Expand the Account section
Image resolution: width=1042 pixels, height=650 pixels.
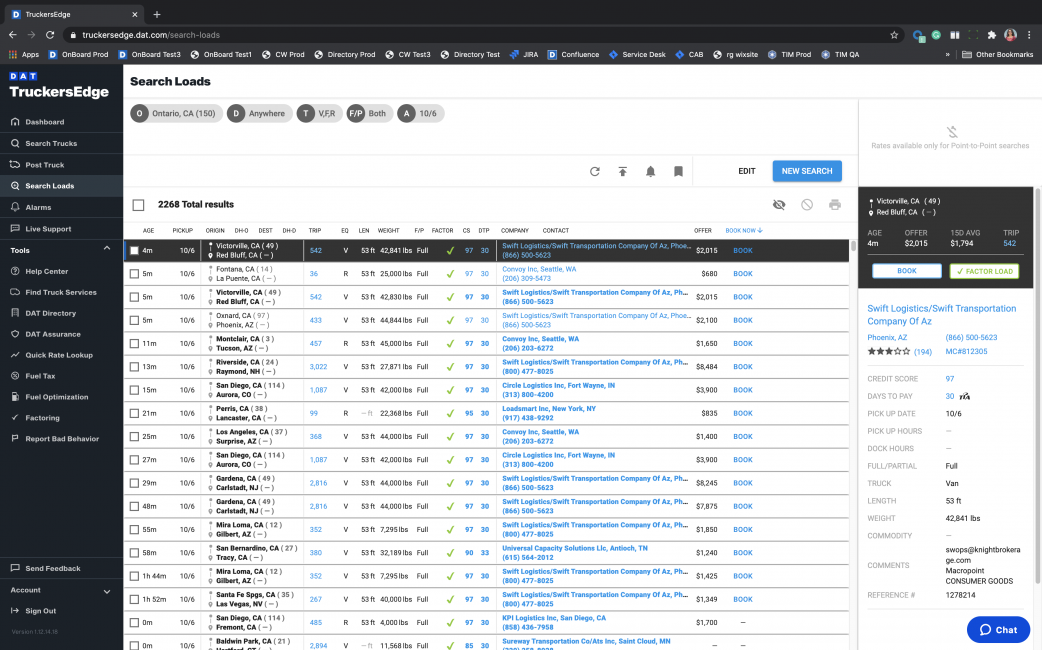coord(107,592)
